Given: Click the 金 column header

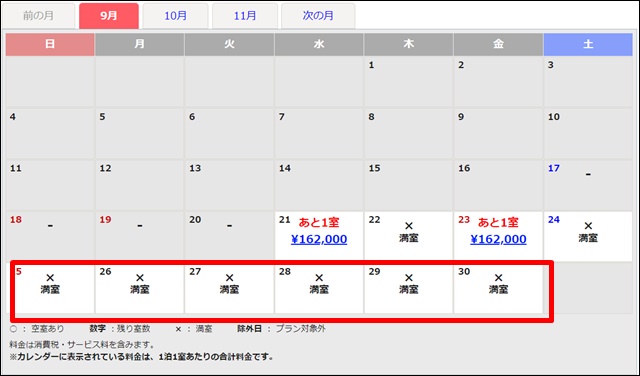Looking at the screenshot, I should pyautogui.click(x=498, y=44).
